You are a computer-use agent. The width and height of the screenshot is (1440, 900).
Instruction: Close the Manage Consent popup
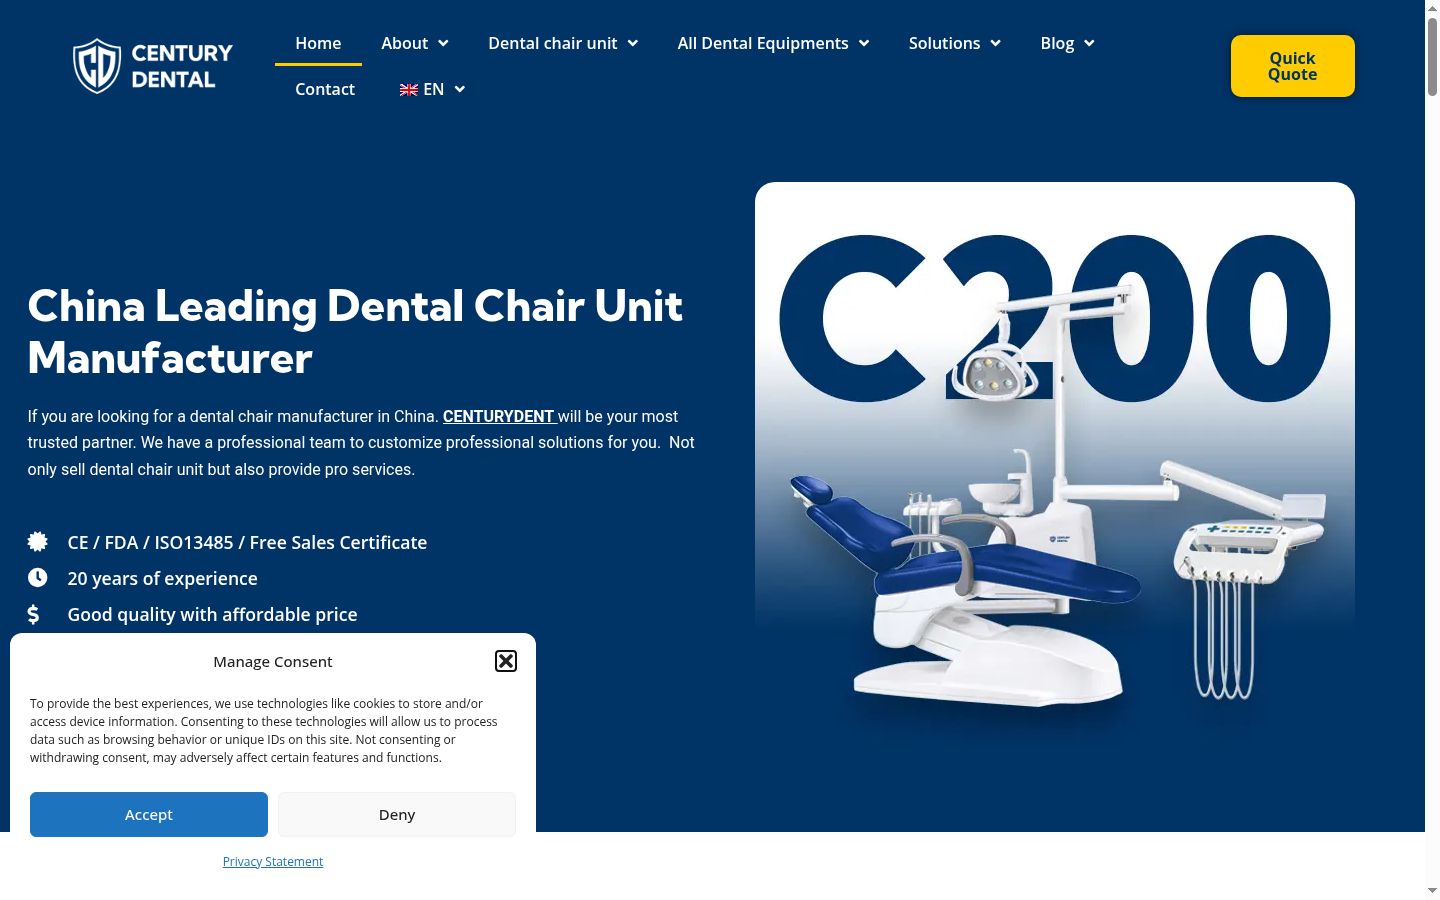click(x=506, y=661)
